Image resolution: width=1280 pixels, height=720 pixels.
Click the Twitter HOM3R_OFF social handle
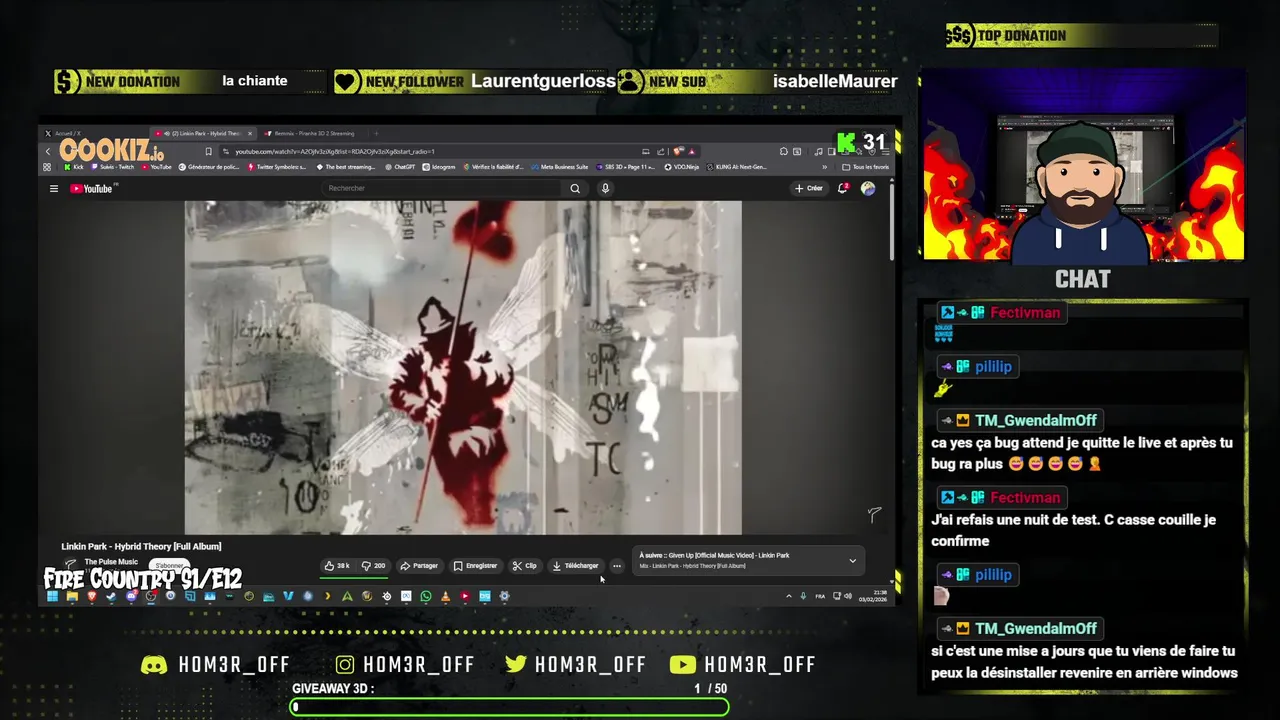[575, 665]
